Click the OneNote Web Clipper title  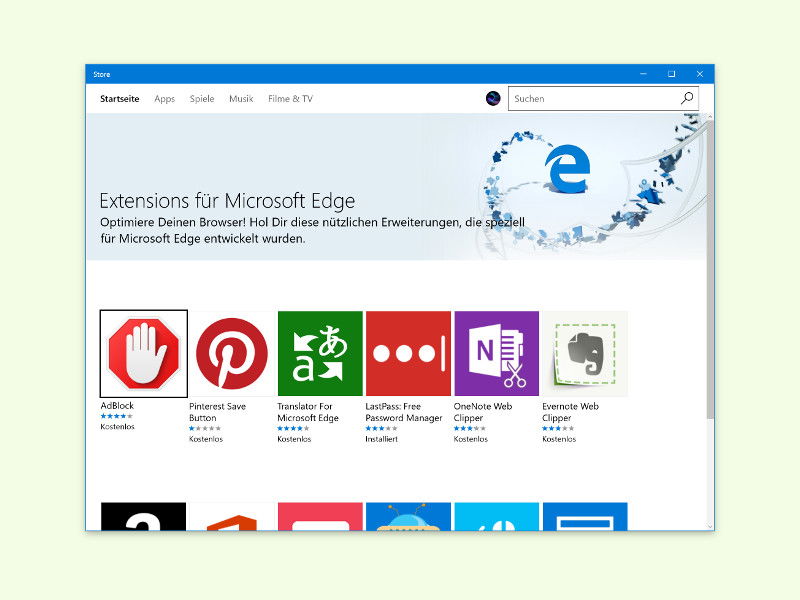[x=483, y=412]
